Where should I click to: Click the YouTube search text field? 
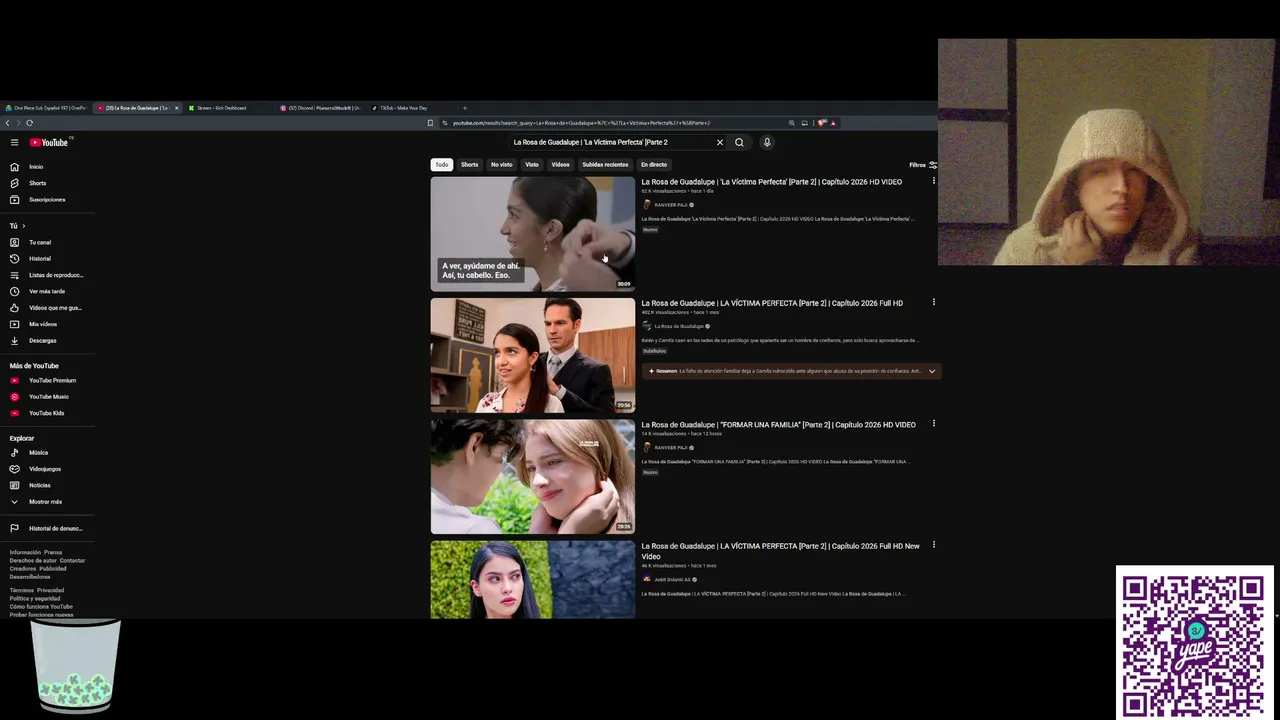[610, 142]
